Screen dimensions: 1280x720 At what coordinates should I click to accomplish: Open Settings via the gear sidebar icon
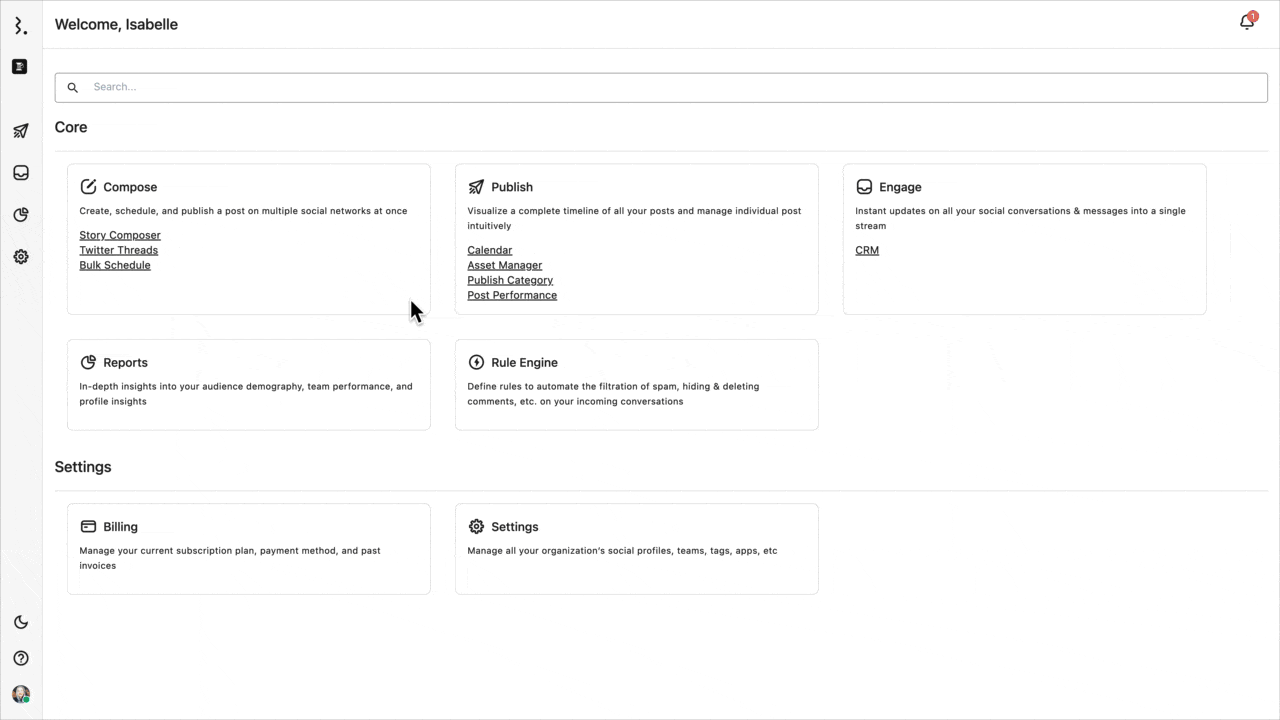click(x=21, y=257)
